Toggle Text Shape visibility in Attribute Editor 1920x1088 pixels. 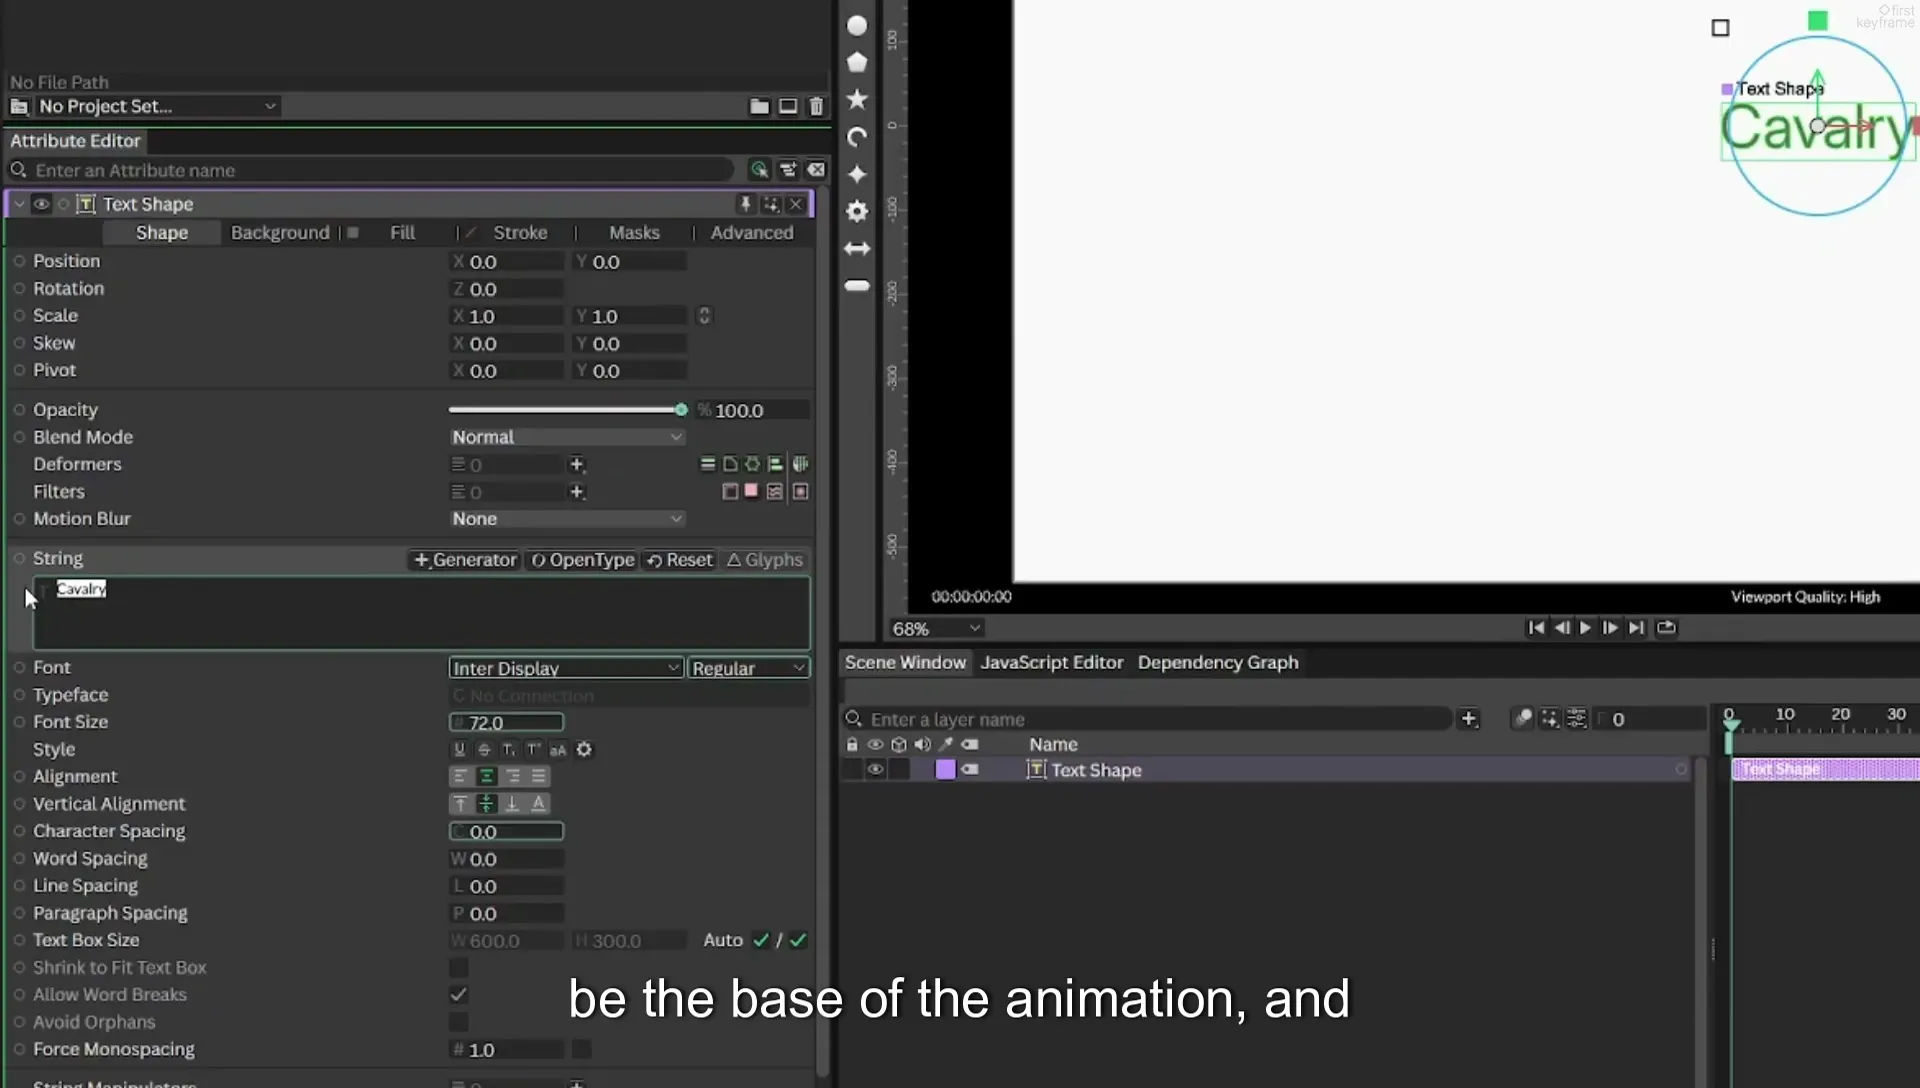41,204
